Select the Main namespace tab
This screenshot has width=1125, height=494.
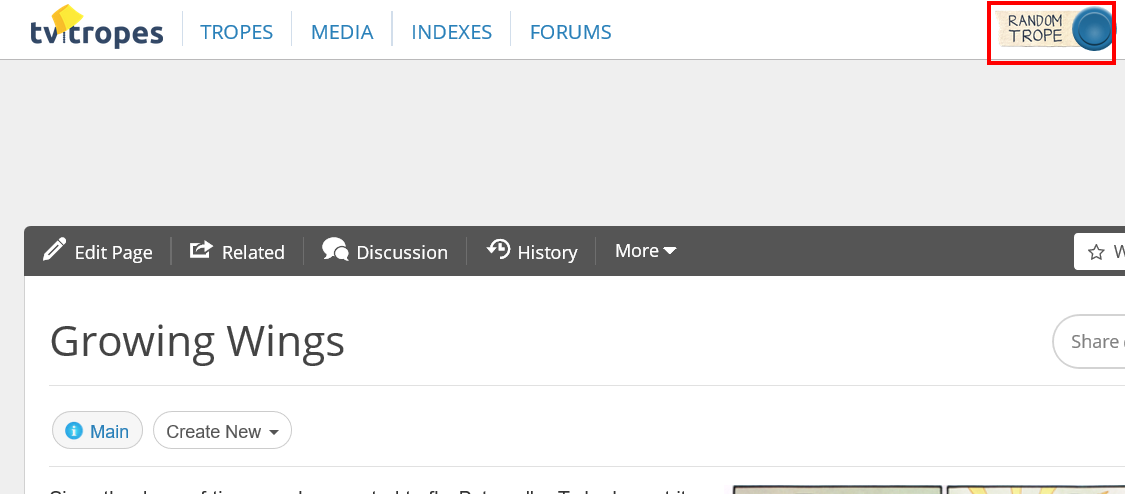[x=98, y=431]
